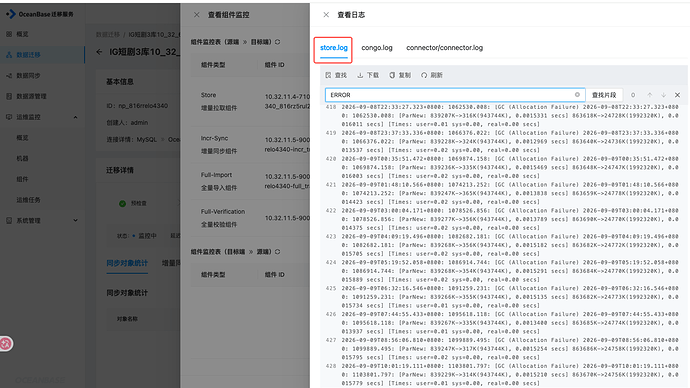This screenshot has height=388, width=690.
Task: Clear the ERROR search text
Action: 577,95
